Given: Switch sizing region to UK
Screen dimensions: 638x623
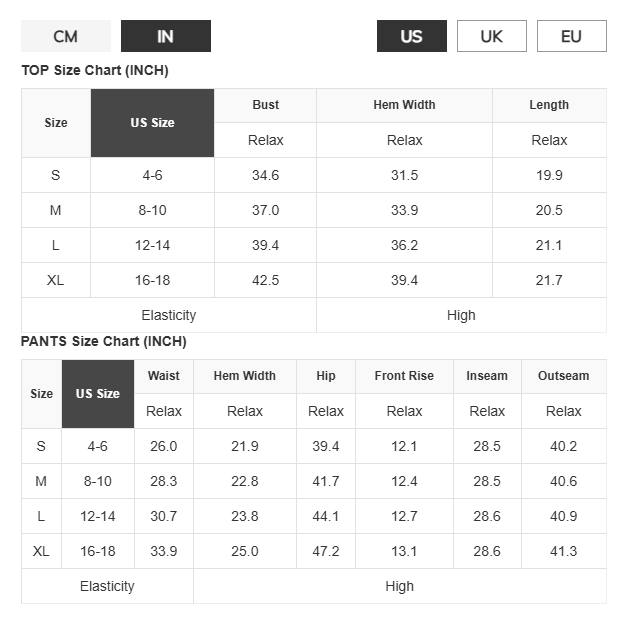Looking at the screenshot, I should [492, 36].
